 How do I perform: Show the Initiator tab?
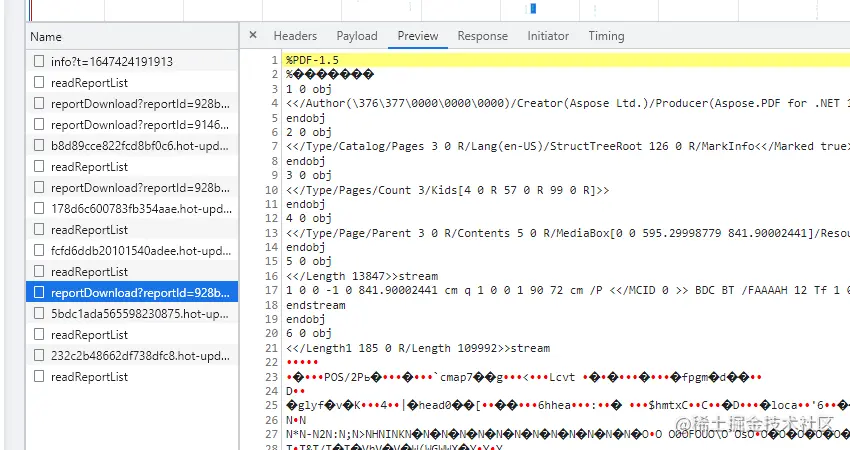tap(548, 36)
